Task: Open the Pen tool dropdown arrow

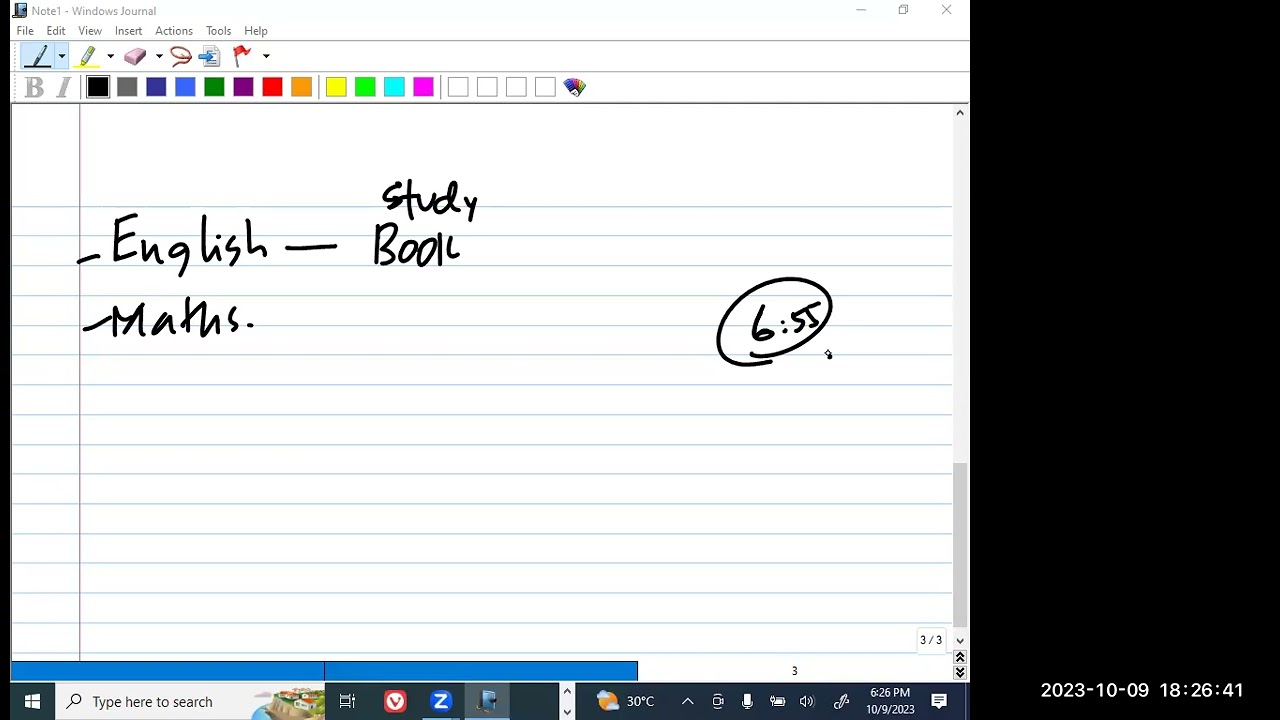Action: coord(61,56)
